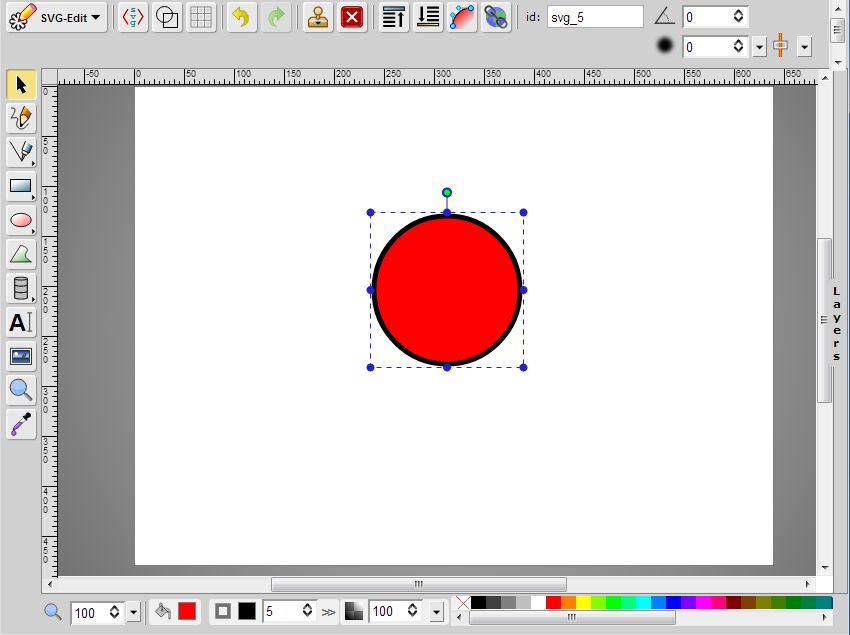Adjust the opacity stepper

tap(413, 611)
